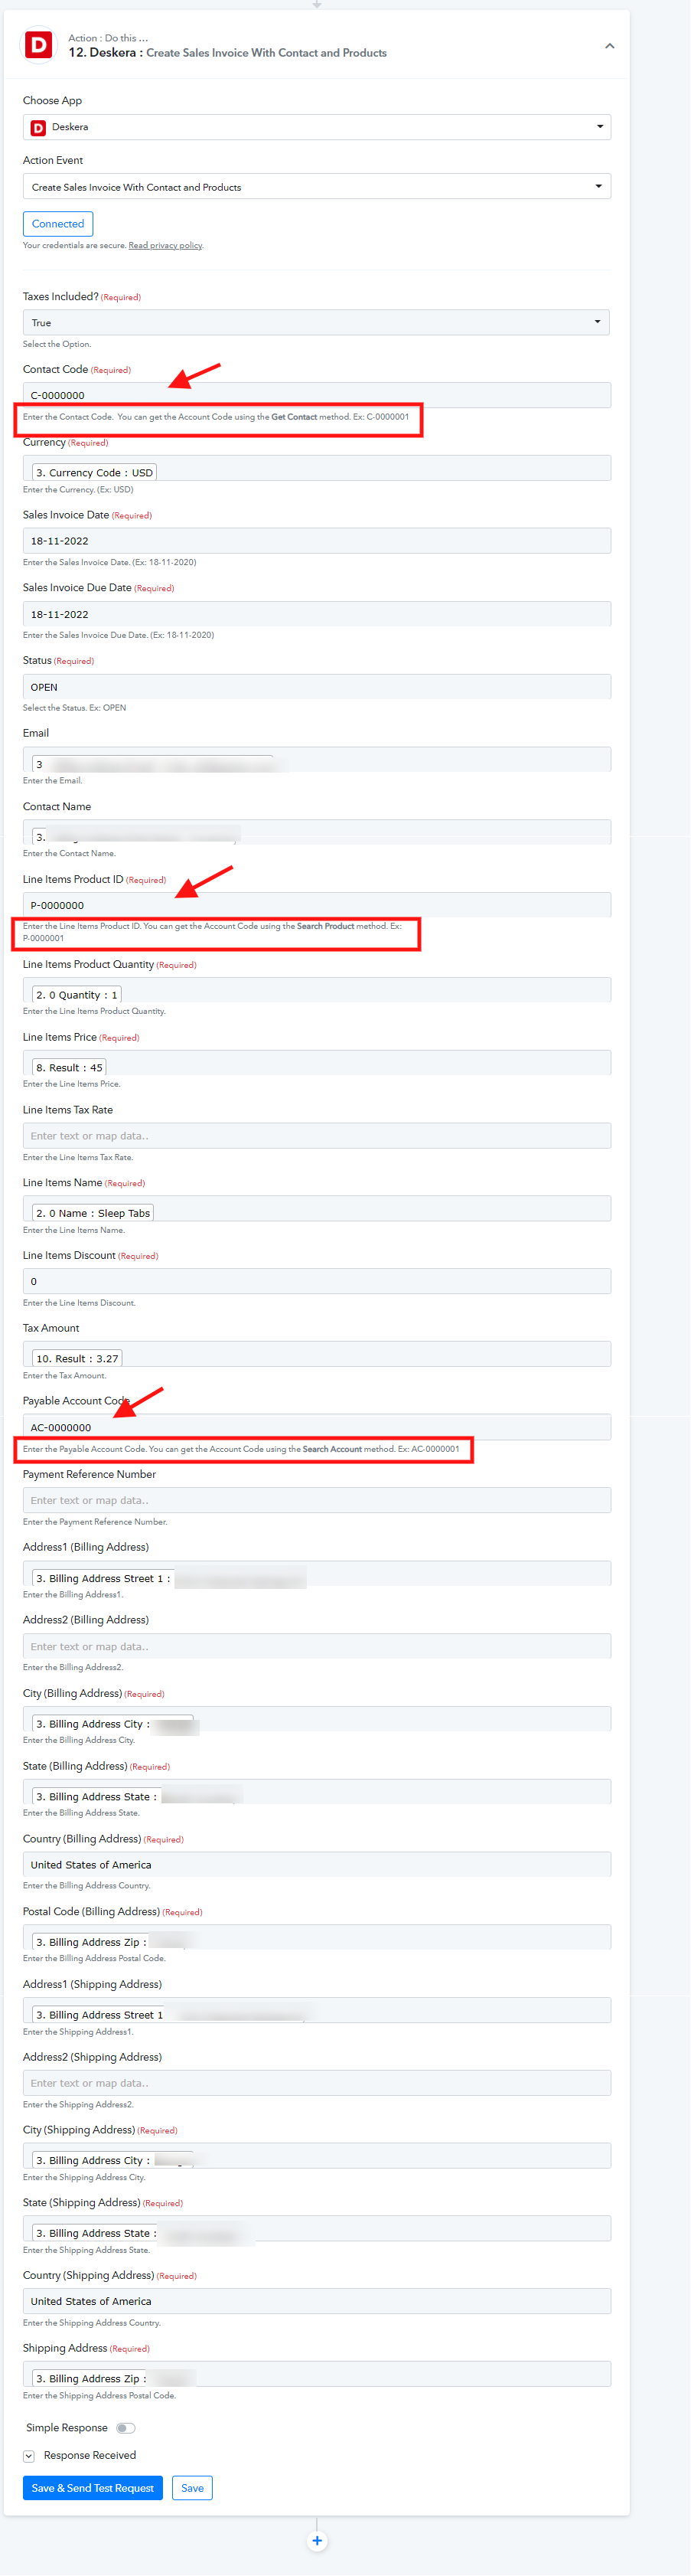The image size is (691, 2576).
Task: Select the Sales Invoice Date field
Action: [316, 541]
